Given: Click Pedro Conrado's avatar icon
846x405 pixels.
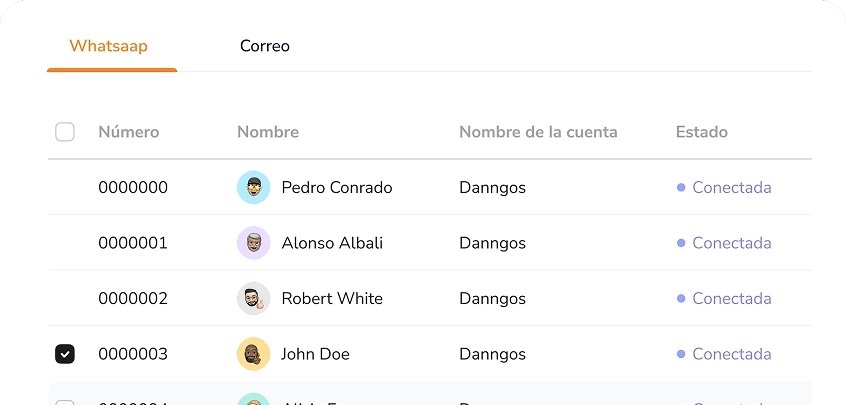Looking at the screenshot, I should (x=253, y=188).
